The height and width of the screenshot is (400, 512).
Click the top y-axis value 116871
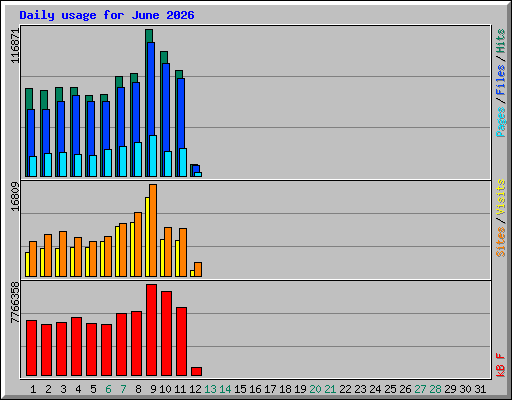click(15, 46)
